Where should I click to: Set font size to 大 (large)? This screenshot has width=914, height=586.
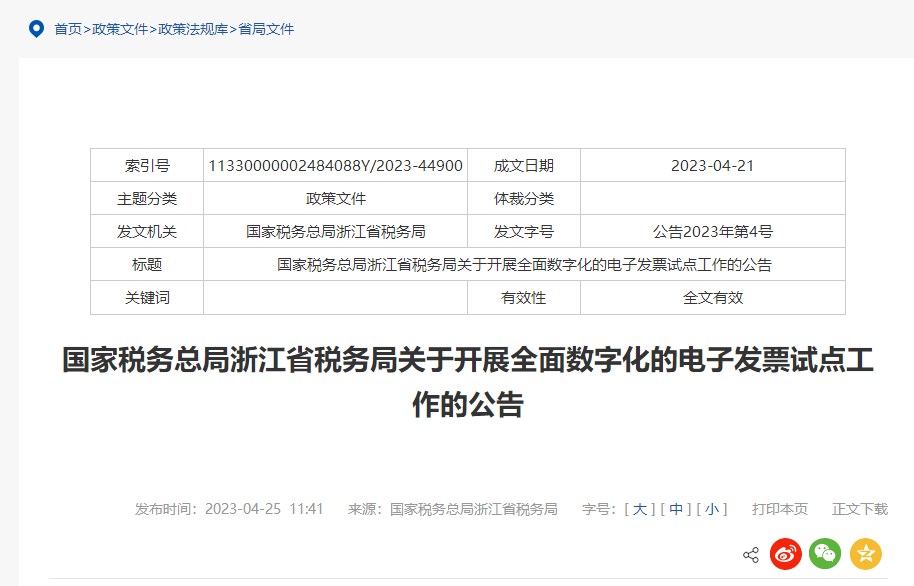pos(640,509)
